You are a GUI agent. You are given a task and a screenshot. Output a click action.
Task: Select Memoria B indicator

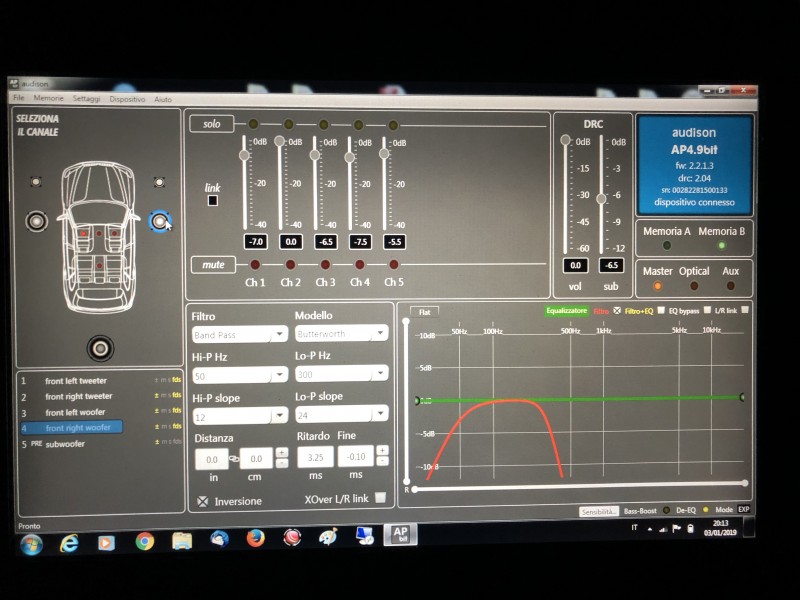[x=721, y=245]
